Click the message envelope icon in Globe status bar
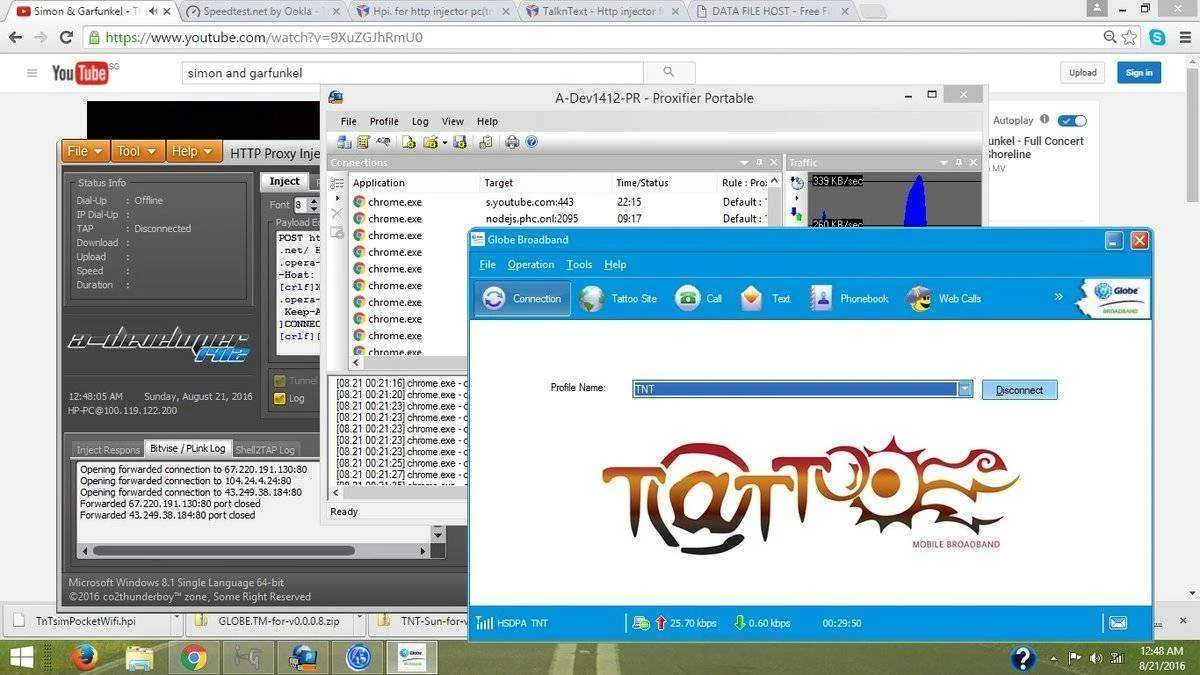The width and height of the screenshot is (1200, 675). 1118,622
